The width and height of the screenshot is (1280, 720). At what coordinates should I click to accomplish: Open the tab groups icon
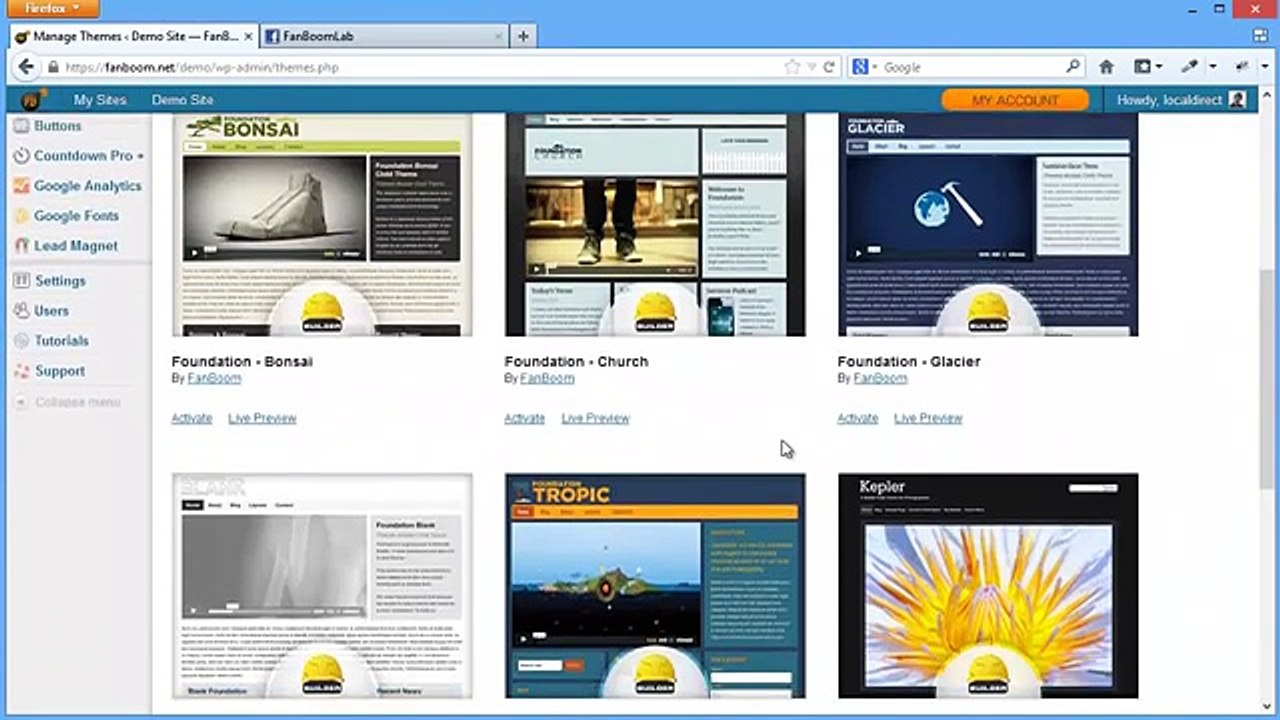coord(1260,36)
